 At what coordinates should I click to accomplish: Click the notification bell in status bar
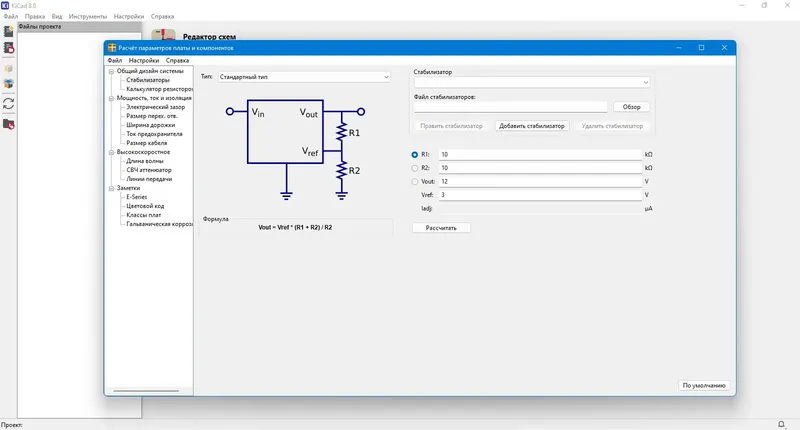[781, 424]
